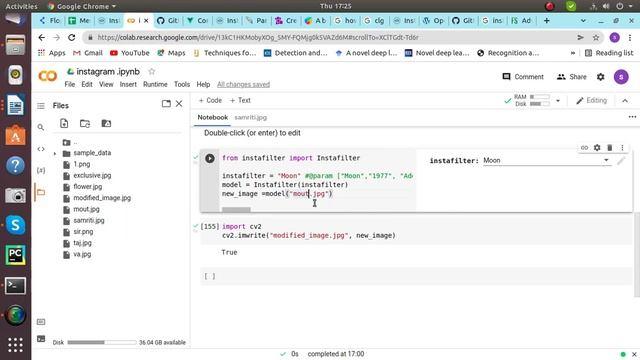
Task: Open the File menu
Action: tap(70, 84)
